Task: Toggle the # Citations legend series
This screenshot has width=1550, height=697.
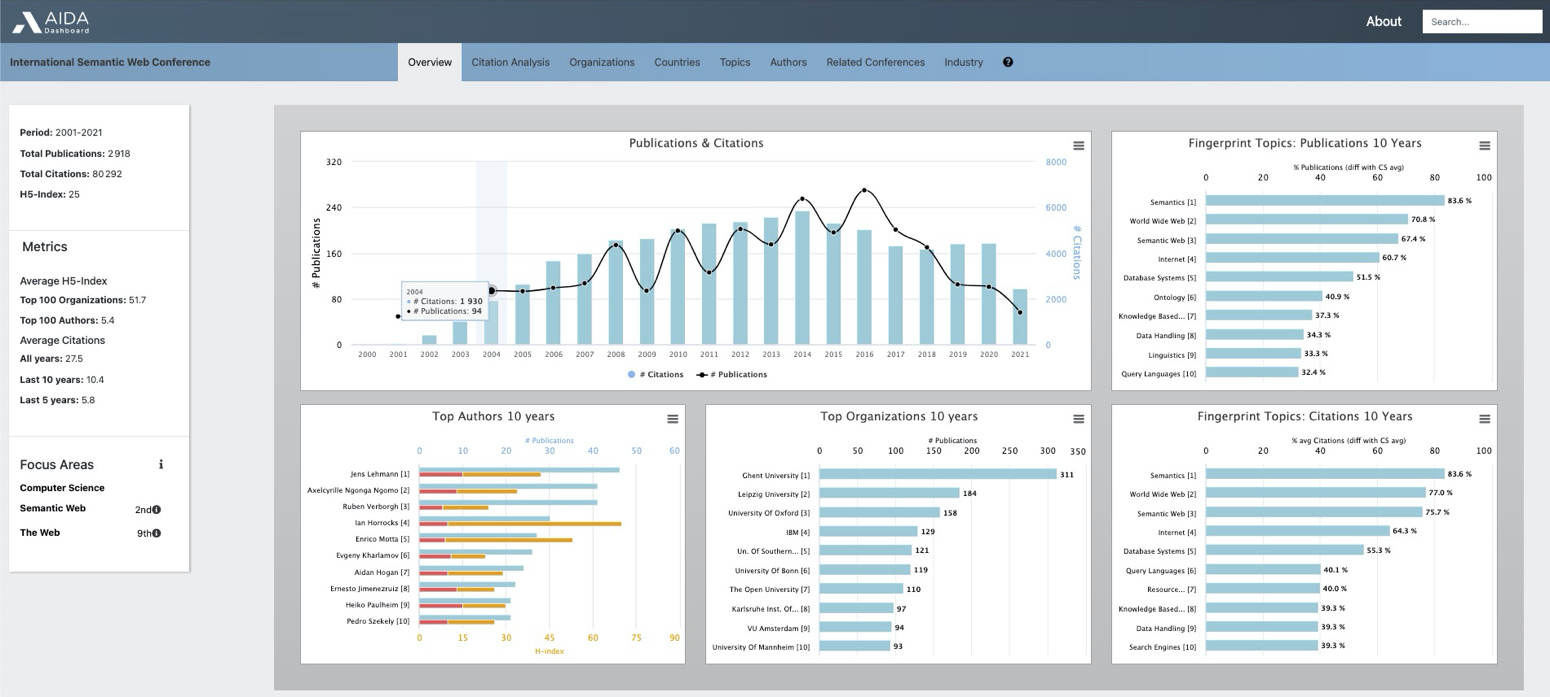Action: [656, 375]
